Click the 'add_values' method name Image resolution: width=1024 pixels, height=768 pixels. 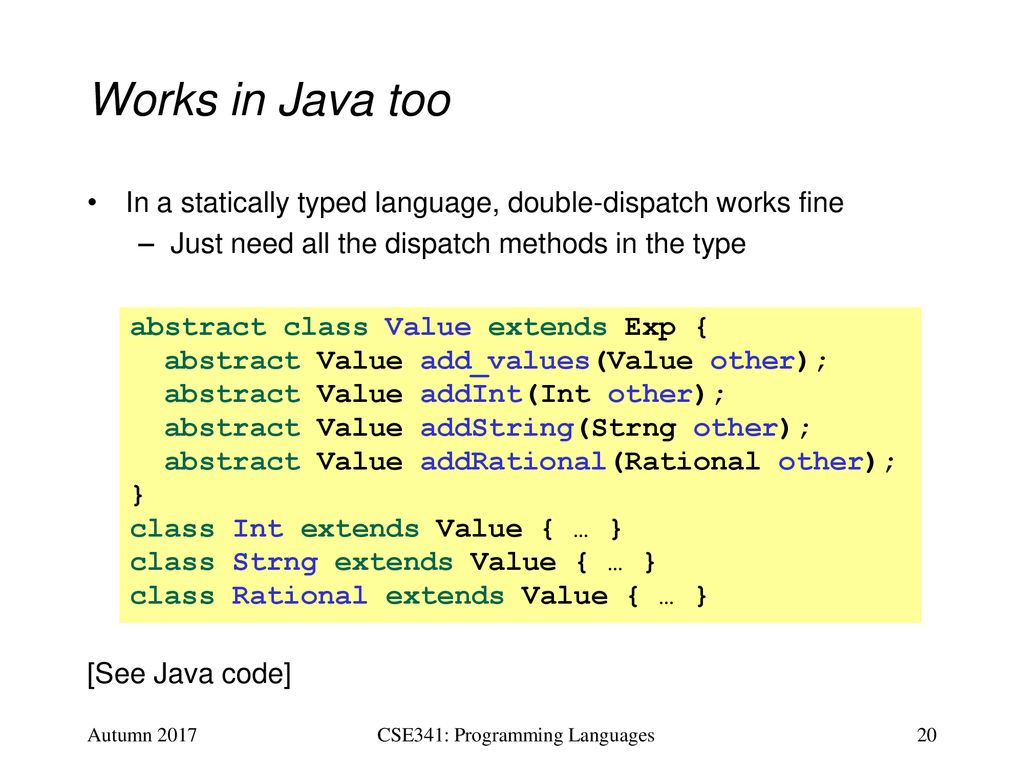pos(505,362)
